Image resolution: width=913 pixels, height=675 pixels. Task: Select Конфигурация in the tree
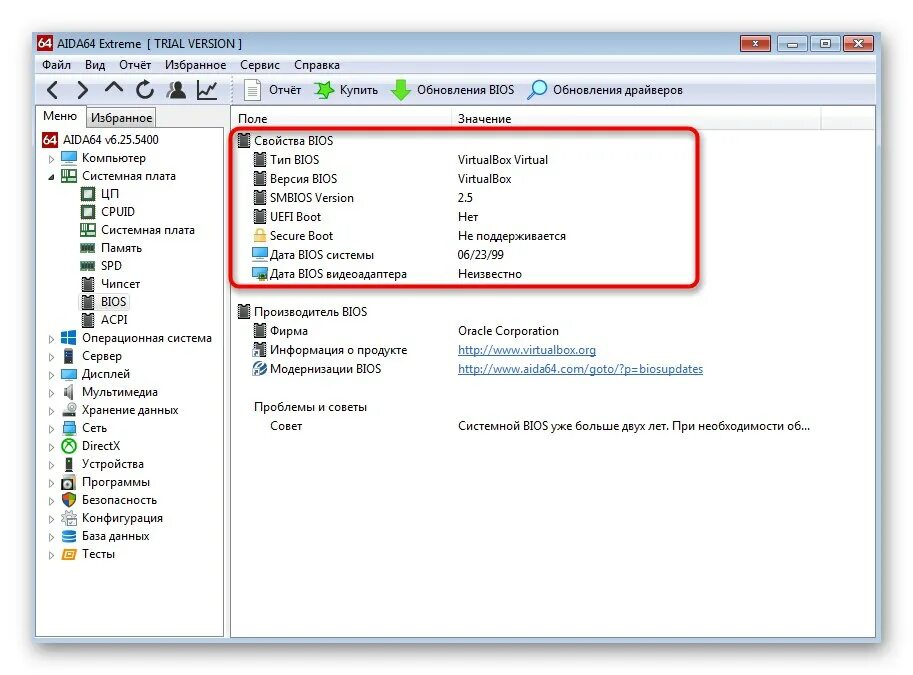pos(122,518)
